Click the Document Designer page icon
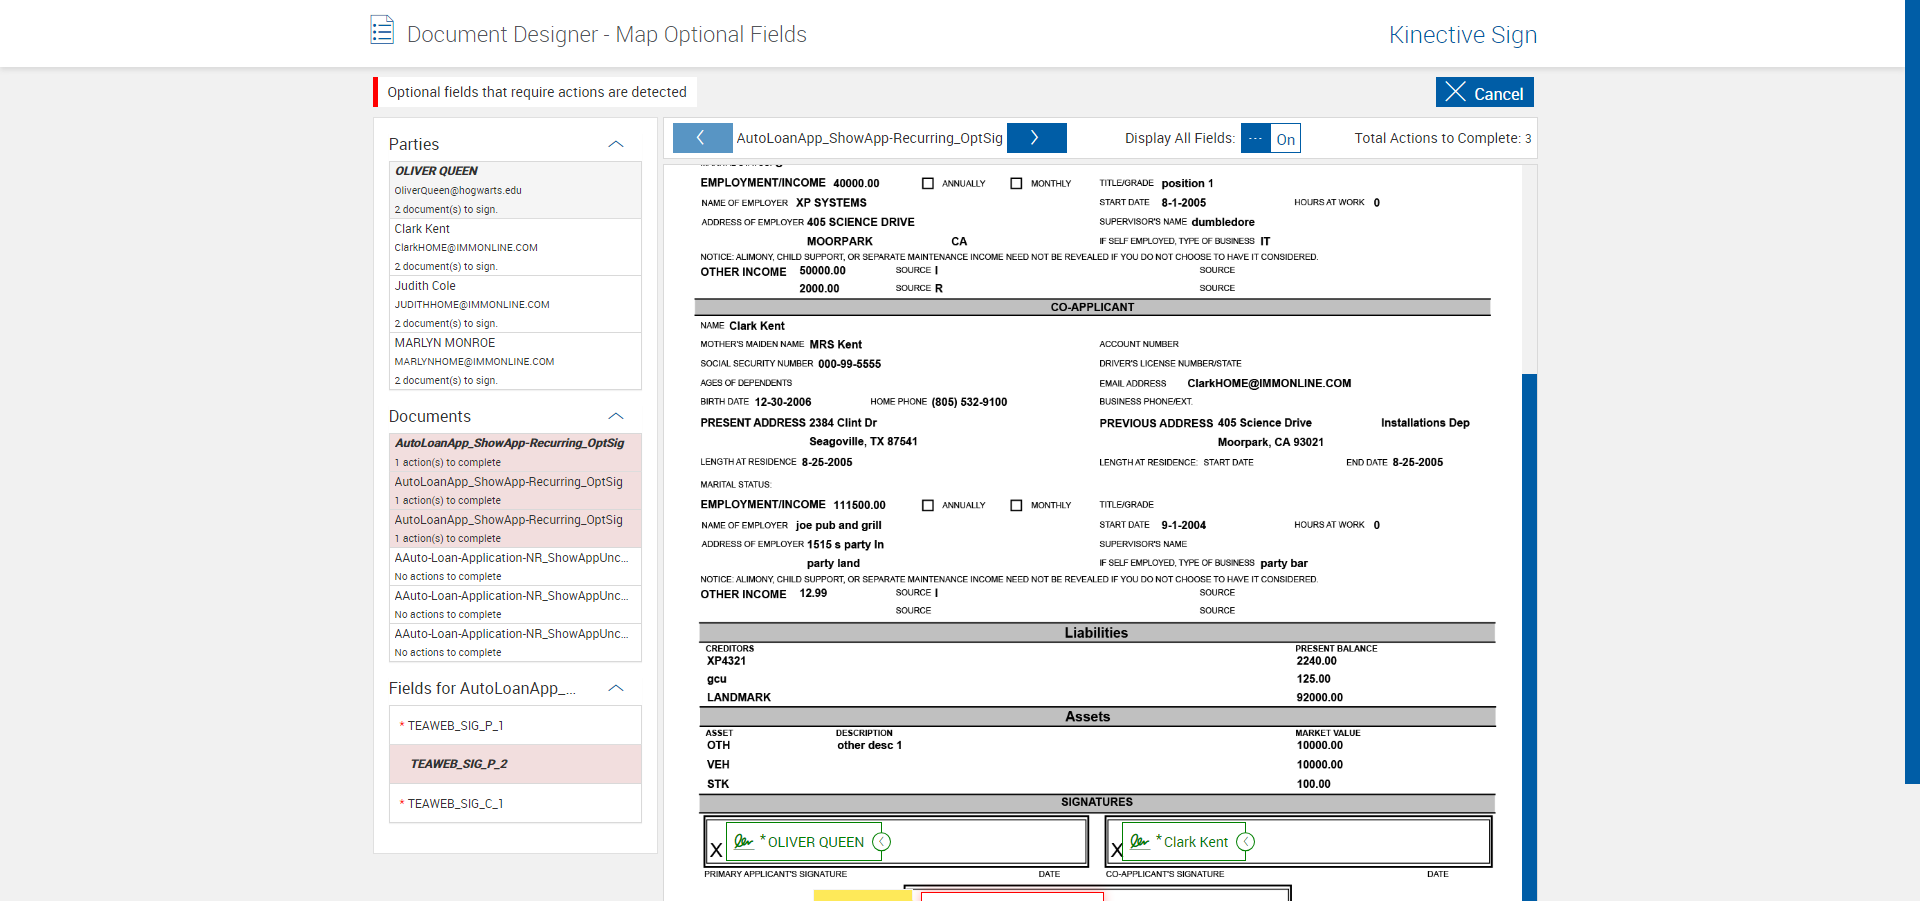 click(x=382, y=30)
